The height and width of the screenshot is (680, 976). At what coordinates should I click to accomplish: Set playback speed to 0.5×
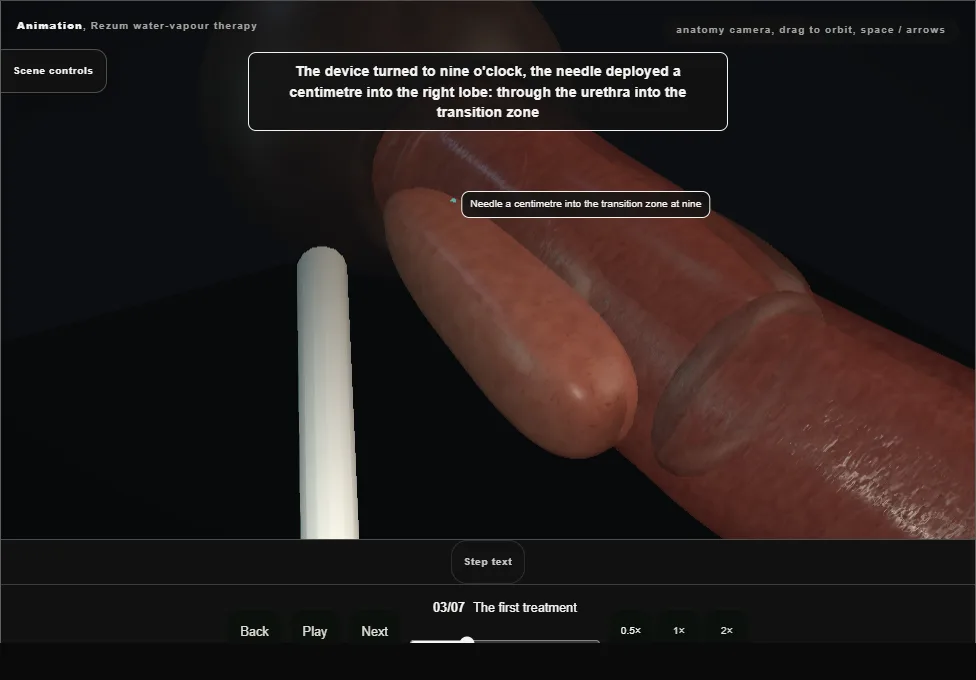pyautogui.click(x=631, y=630)
